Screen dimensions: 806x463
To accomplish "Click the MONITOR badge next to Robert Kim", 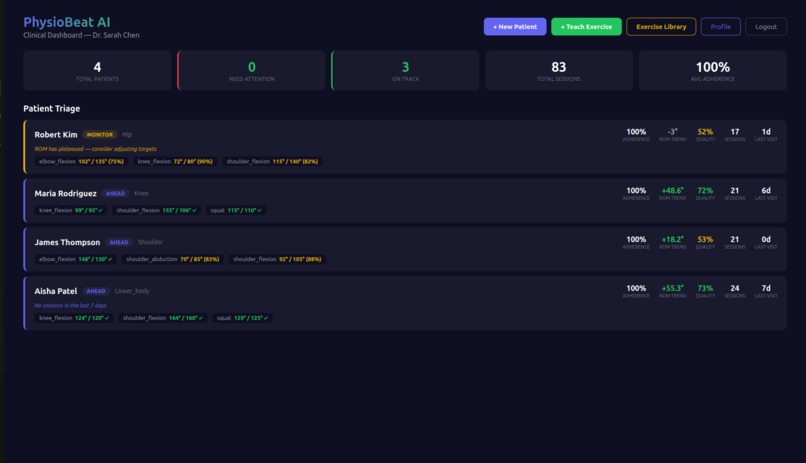I will coord(100,135).
